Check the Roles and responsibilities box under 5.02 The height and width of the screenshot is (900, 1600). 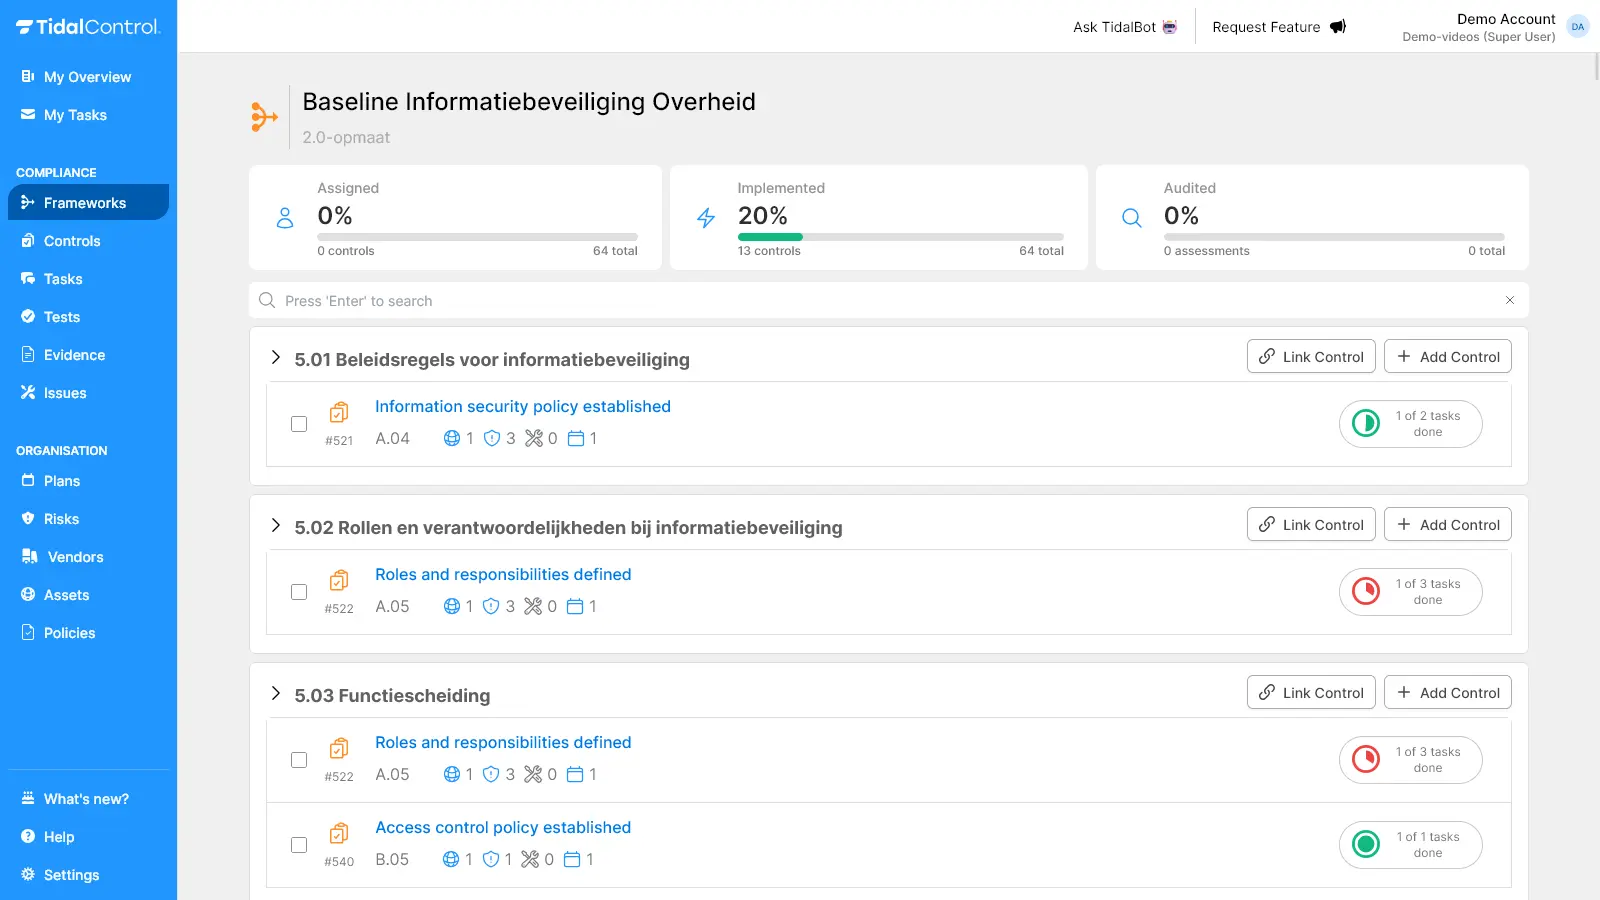tap(299, 592)
